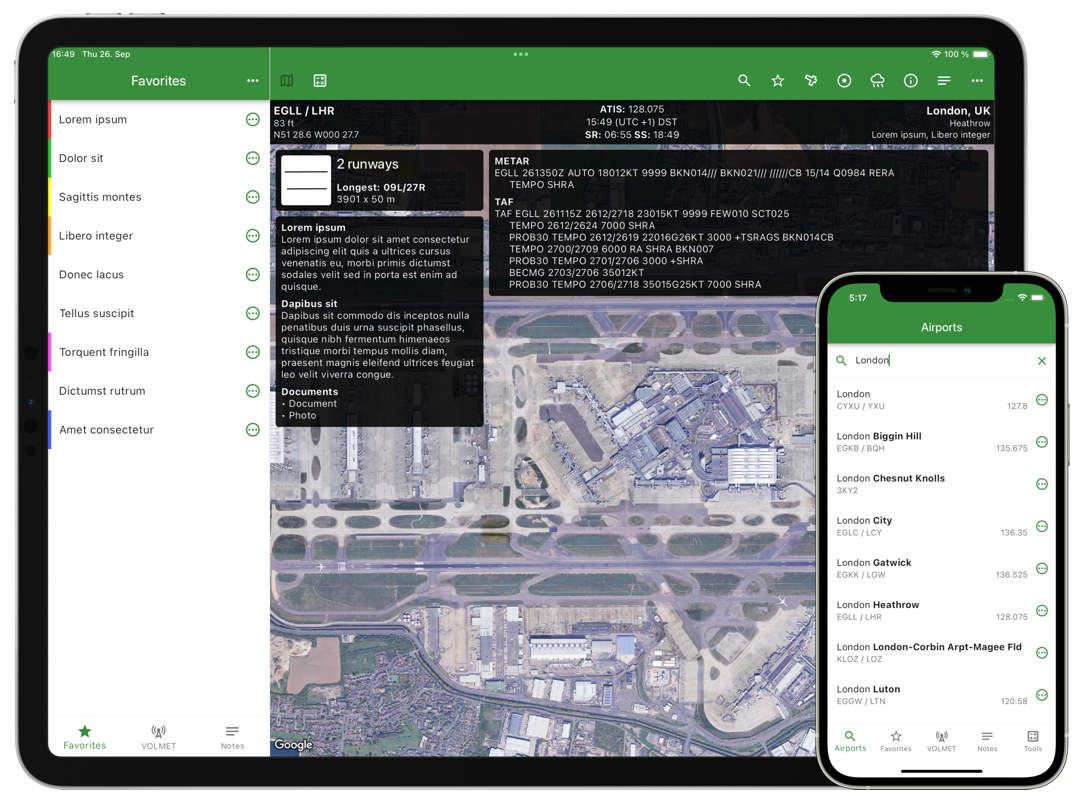
Task: Open Favorites header ellipsis menu
Action: click(x=252, y=80)
